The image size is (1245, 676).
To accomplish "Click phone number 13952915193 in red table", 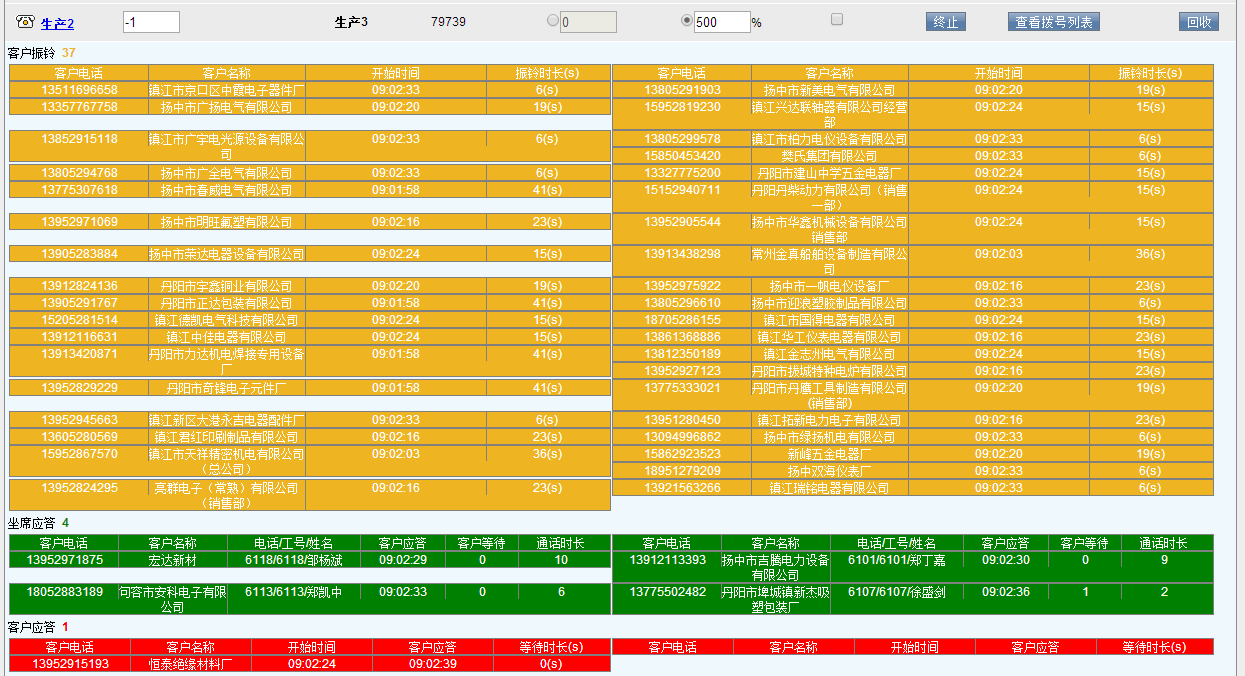I will 70,663.
